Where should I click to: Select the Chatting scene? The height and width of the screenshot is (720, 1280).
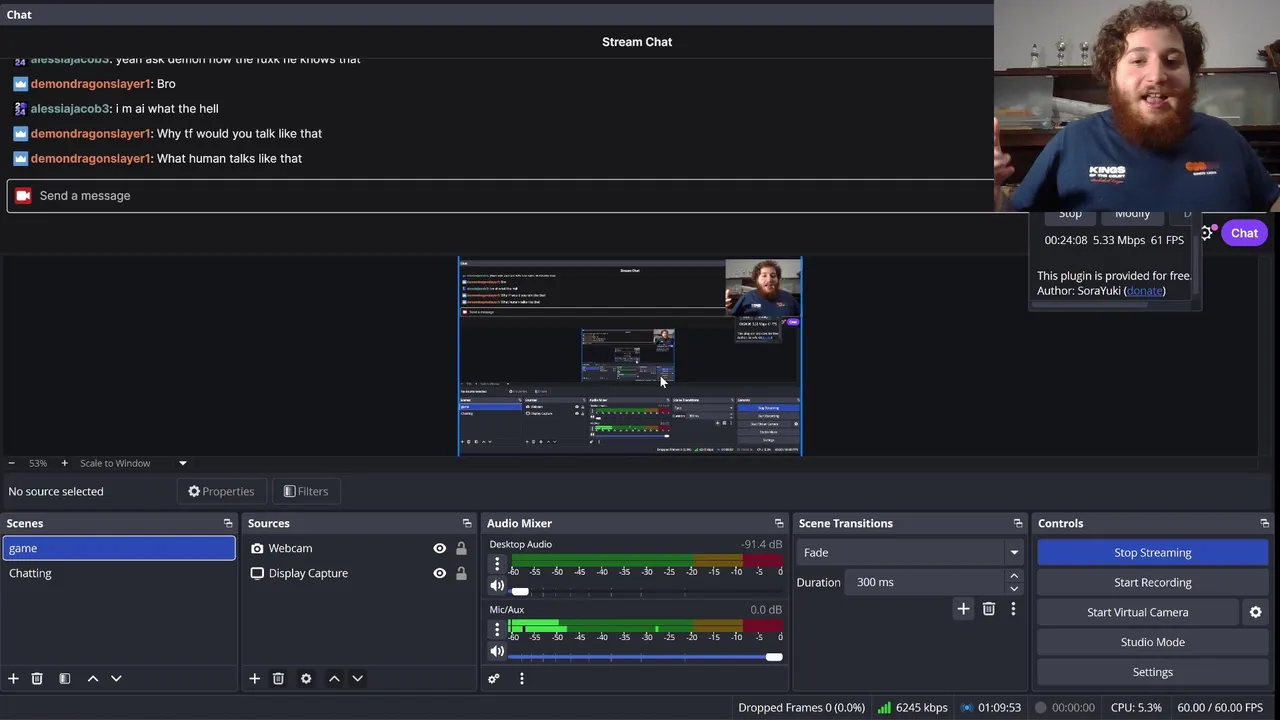[x=119, y=573]
